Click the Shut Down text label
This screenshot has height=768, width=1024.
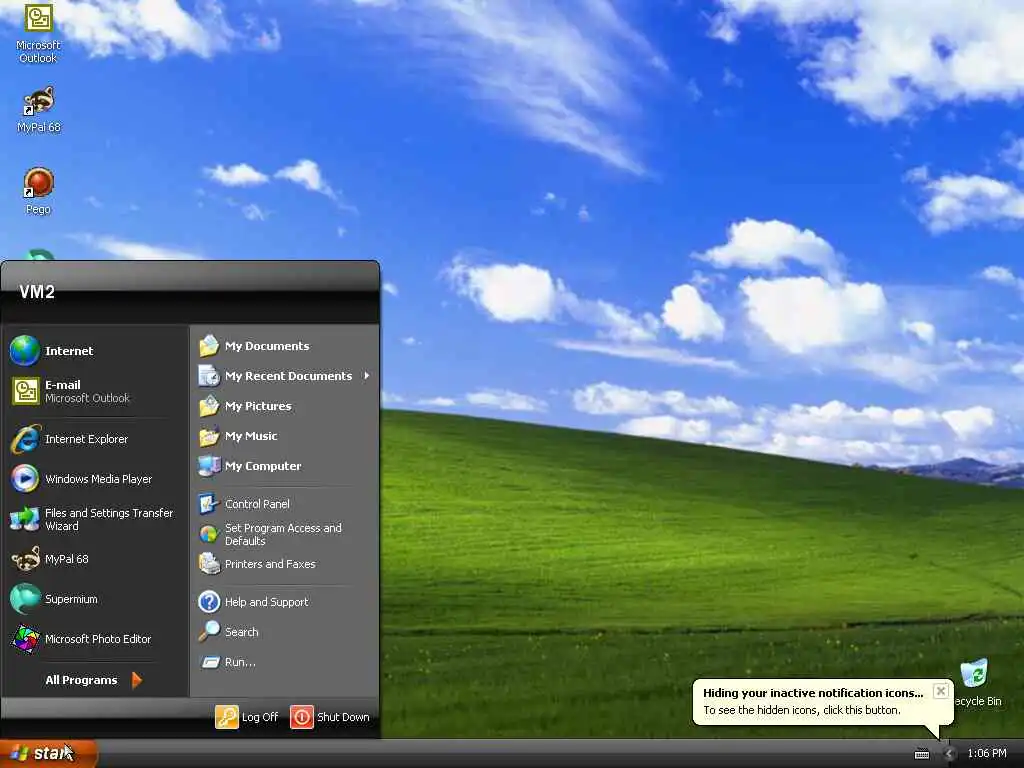(x=343, y=716)
